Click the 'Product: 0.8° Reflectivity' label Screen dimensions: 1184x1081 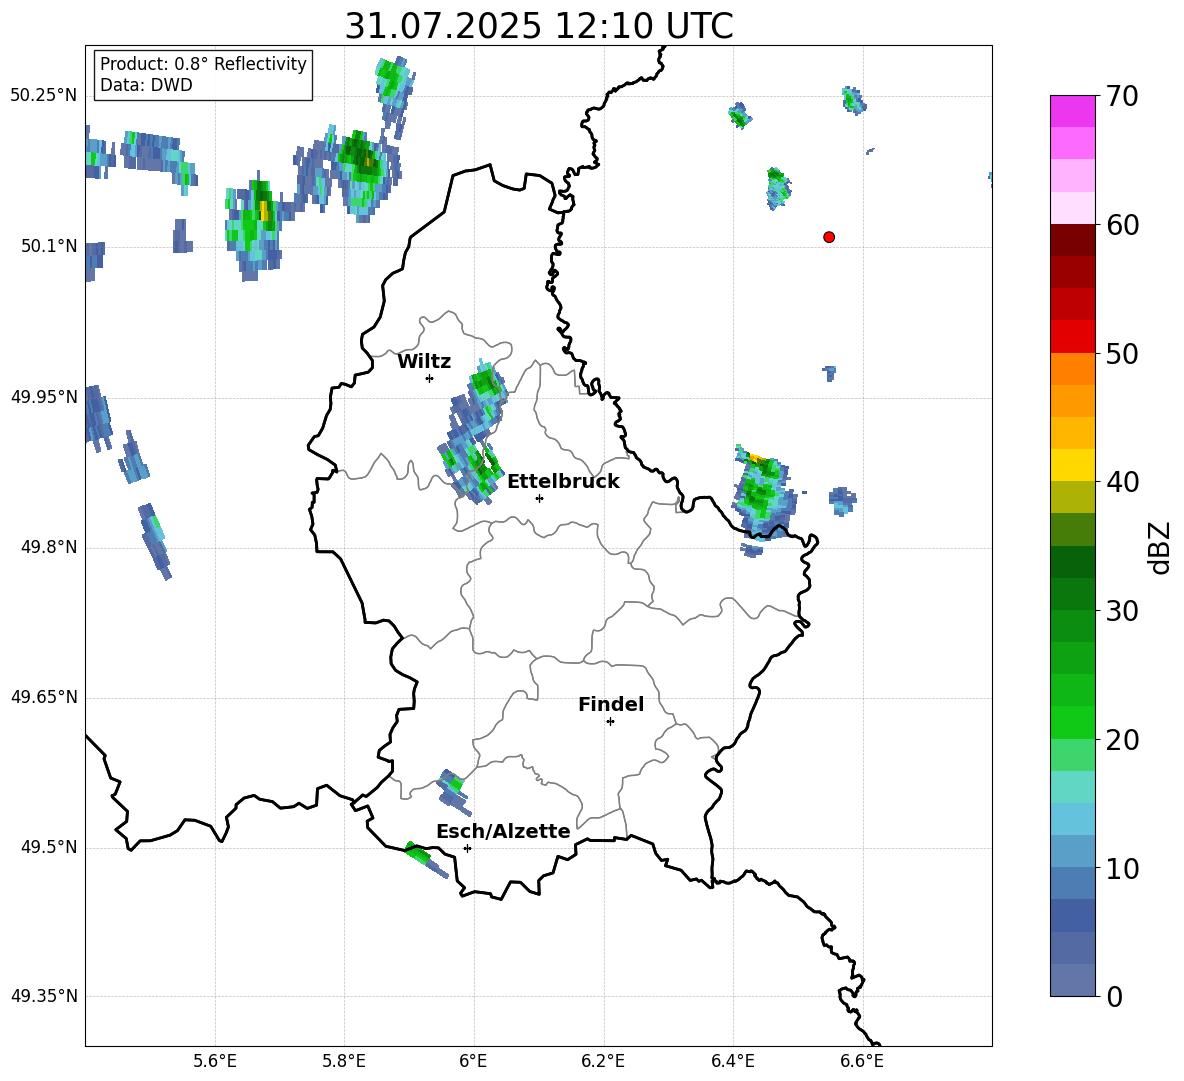click(x=203, y=63)
